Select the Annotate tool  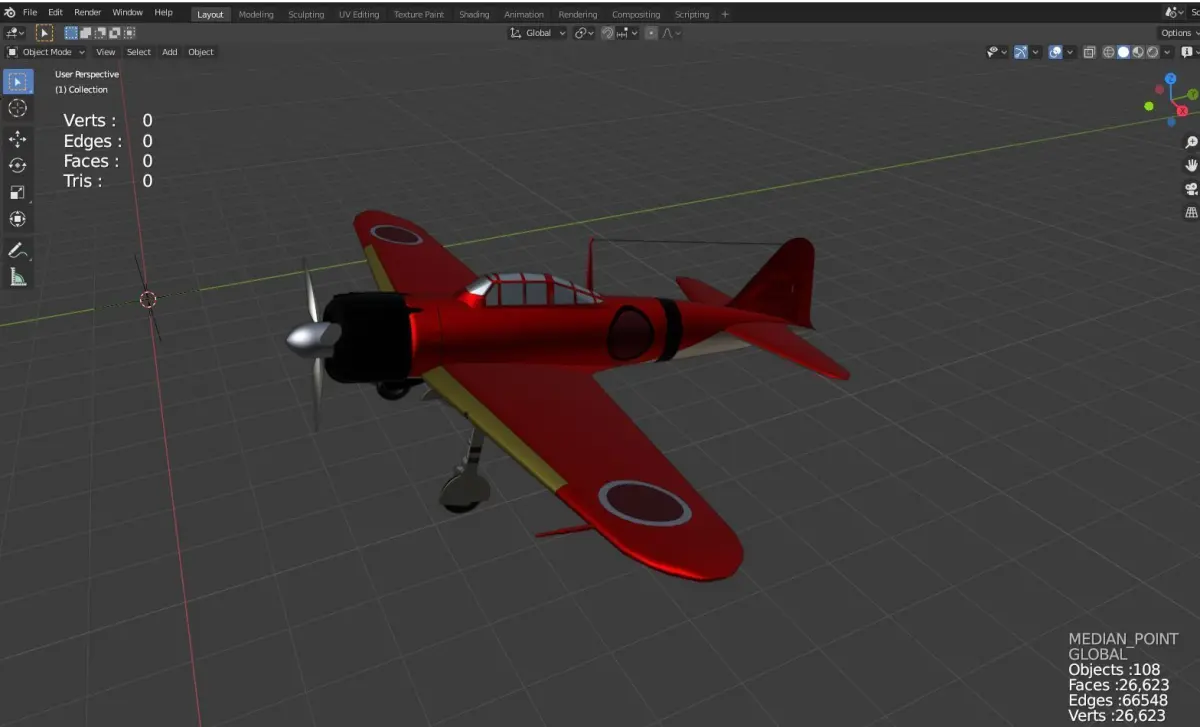point(18,250)
